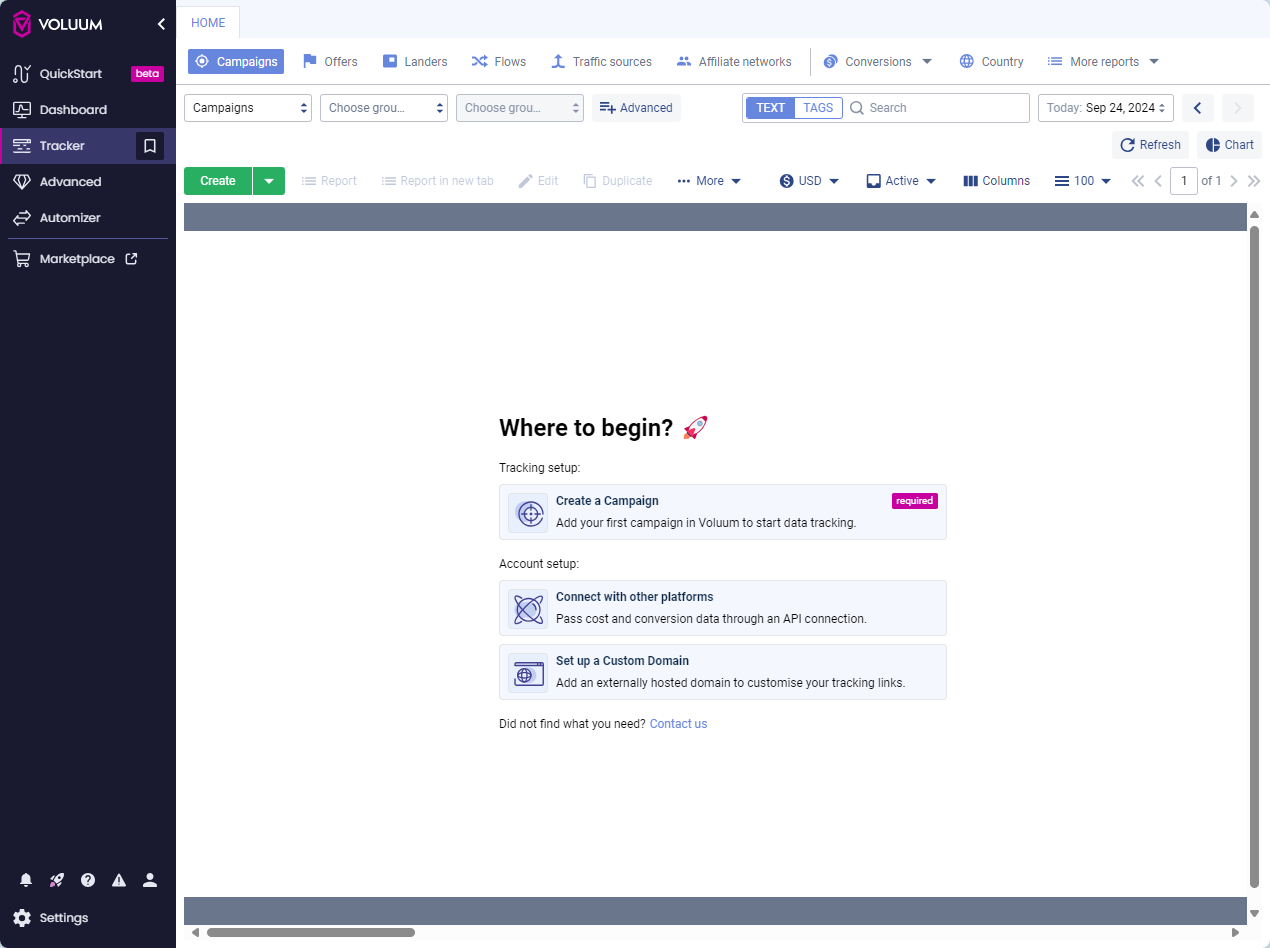Open the Country report
The height and width of the screenshot is (948, 1270).
(992, 62)
